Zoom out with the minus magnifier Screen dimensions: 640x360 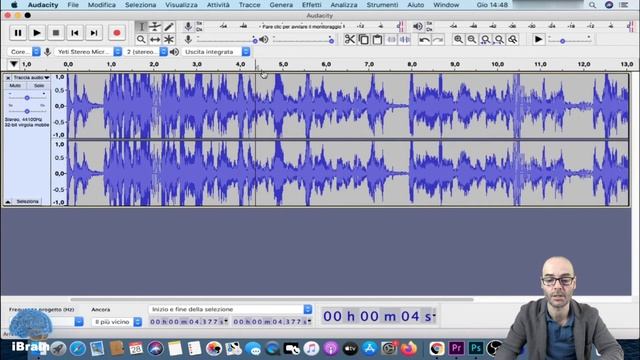(x=472, y=40)
